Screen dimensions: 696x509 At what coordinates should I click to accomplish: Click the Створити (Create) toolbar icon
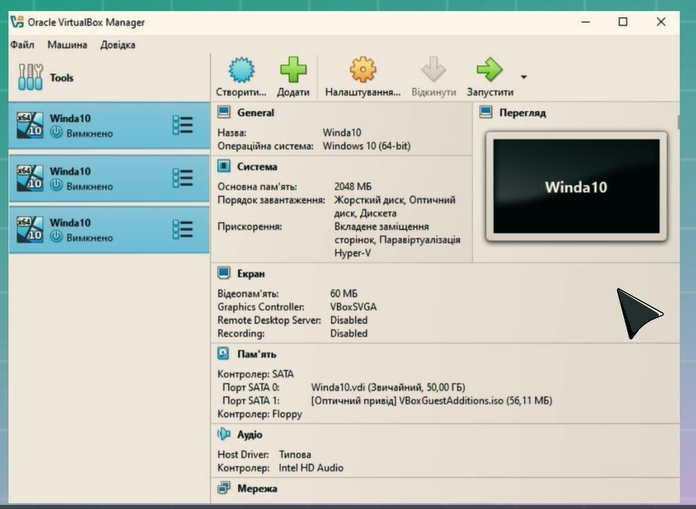tap(241, 70)
